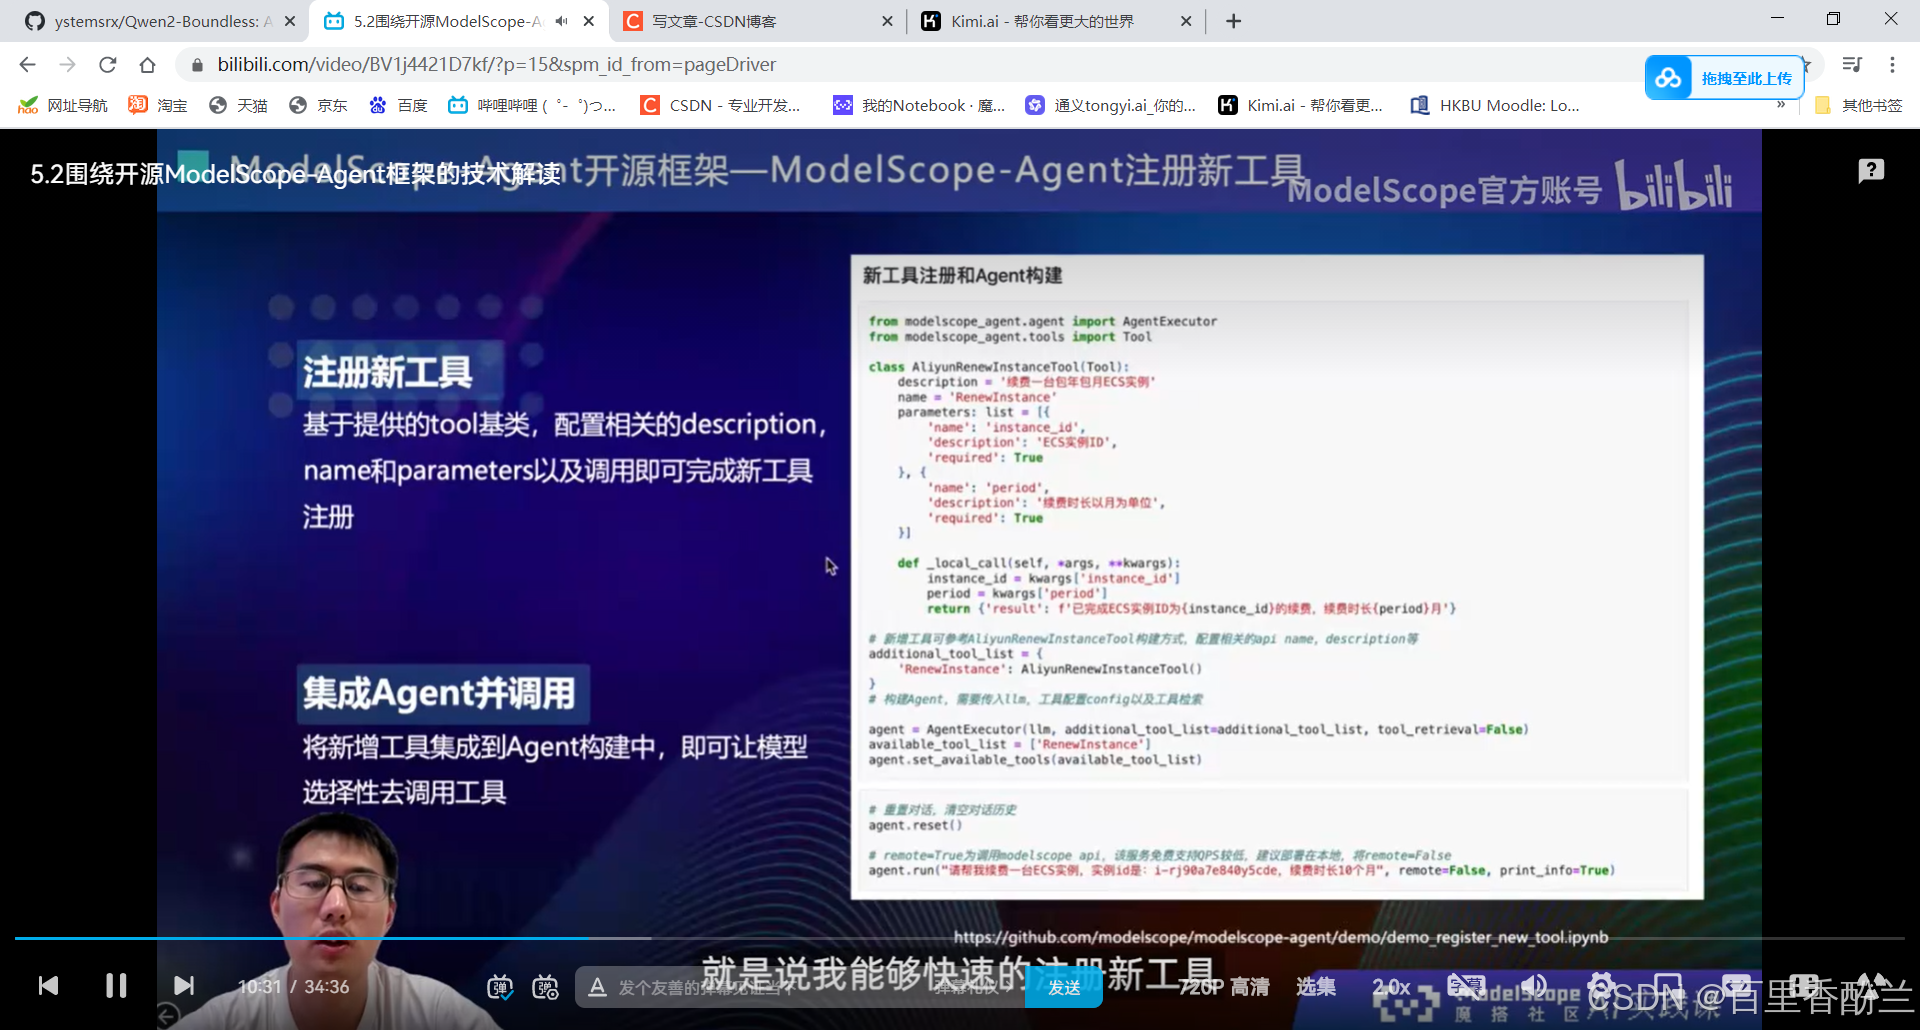
Task: View site info via the lock icon
Action: click(197, 65)
